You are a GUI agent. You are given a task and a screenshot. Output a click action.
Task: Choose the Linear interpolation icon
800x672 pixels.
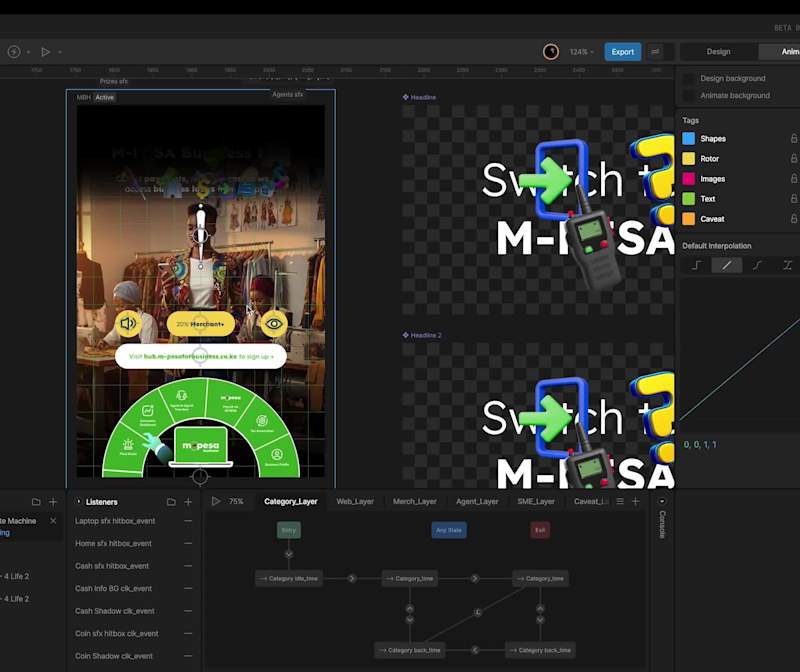(x=727, y=265)
